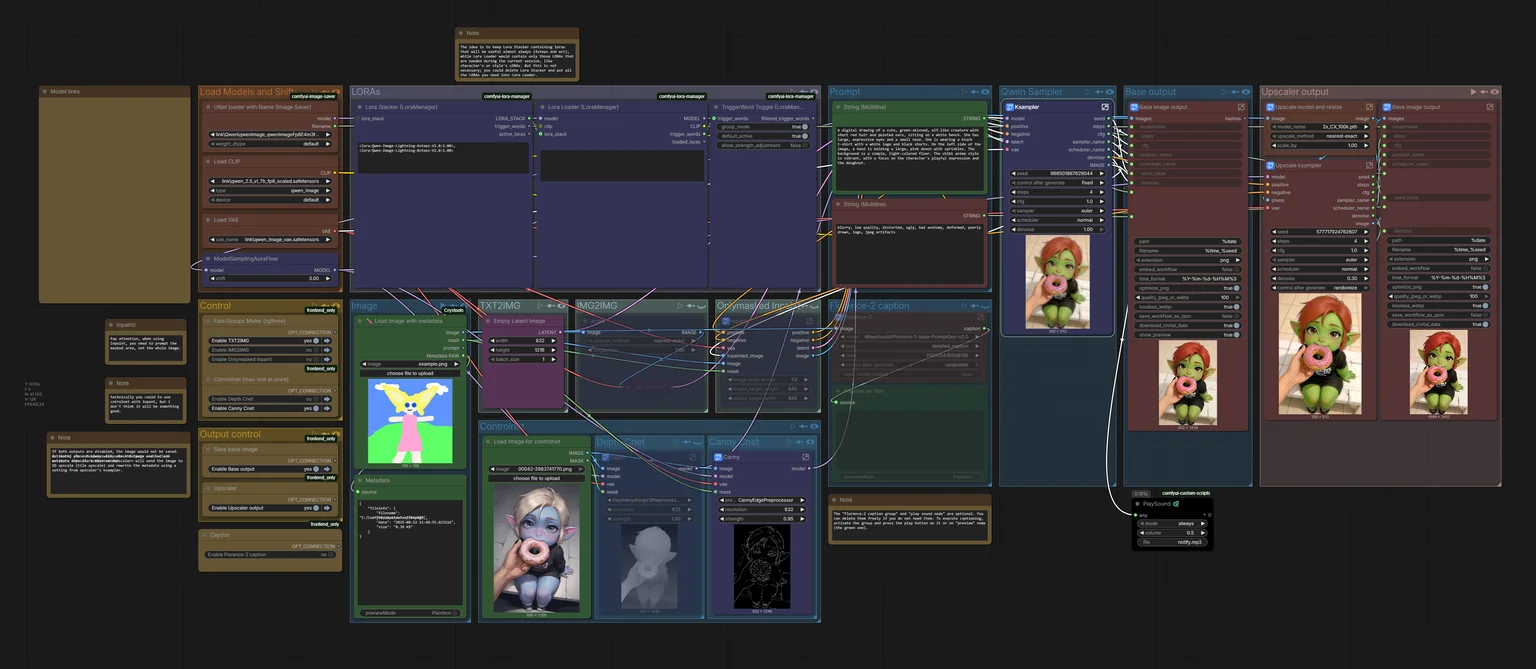Open model_name 2x_CX_100k.pth dropdown
Viewport: 1536px width, 669px height.
coord(1320,127)
